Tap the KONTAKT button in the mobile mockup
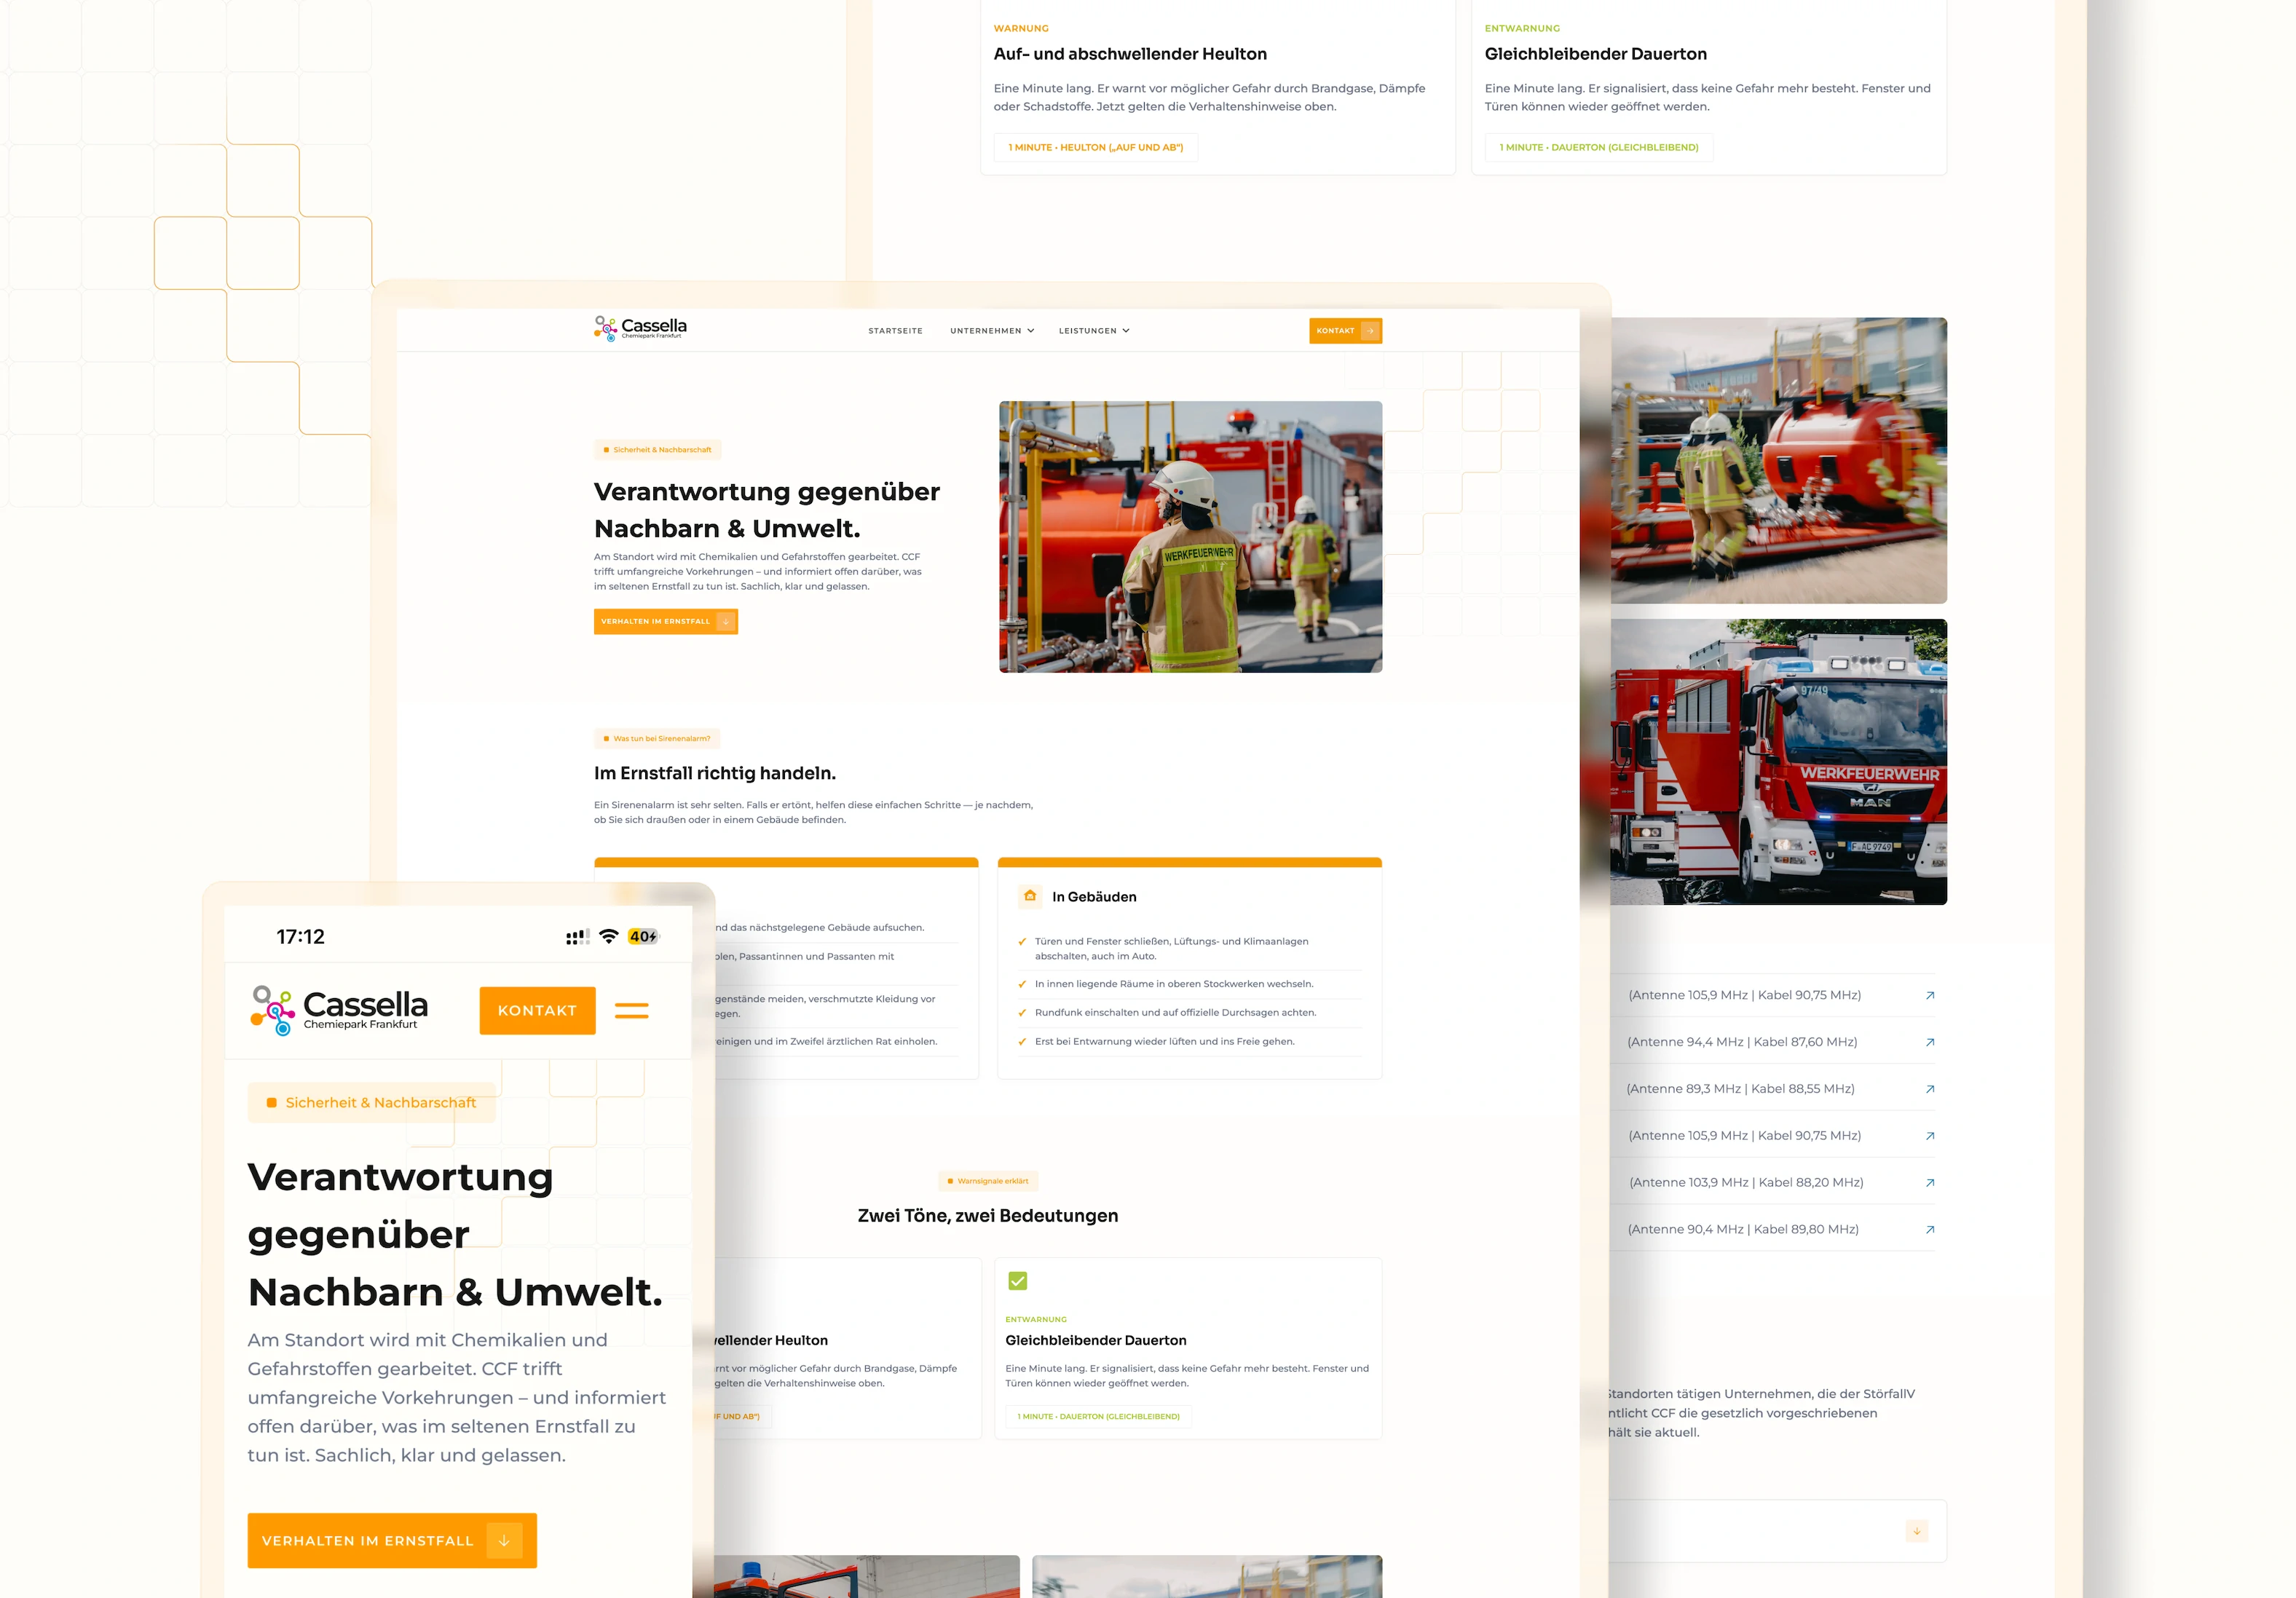 pos(537,1011)
